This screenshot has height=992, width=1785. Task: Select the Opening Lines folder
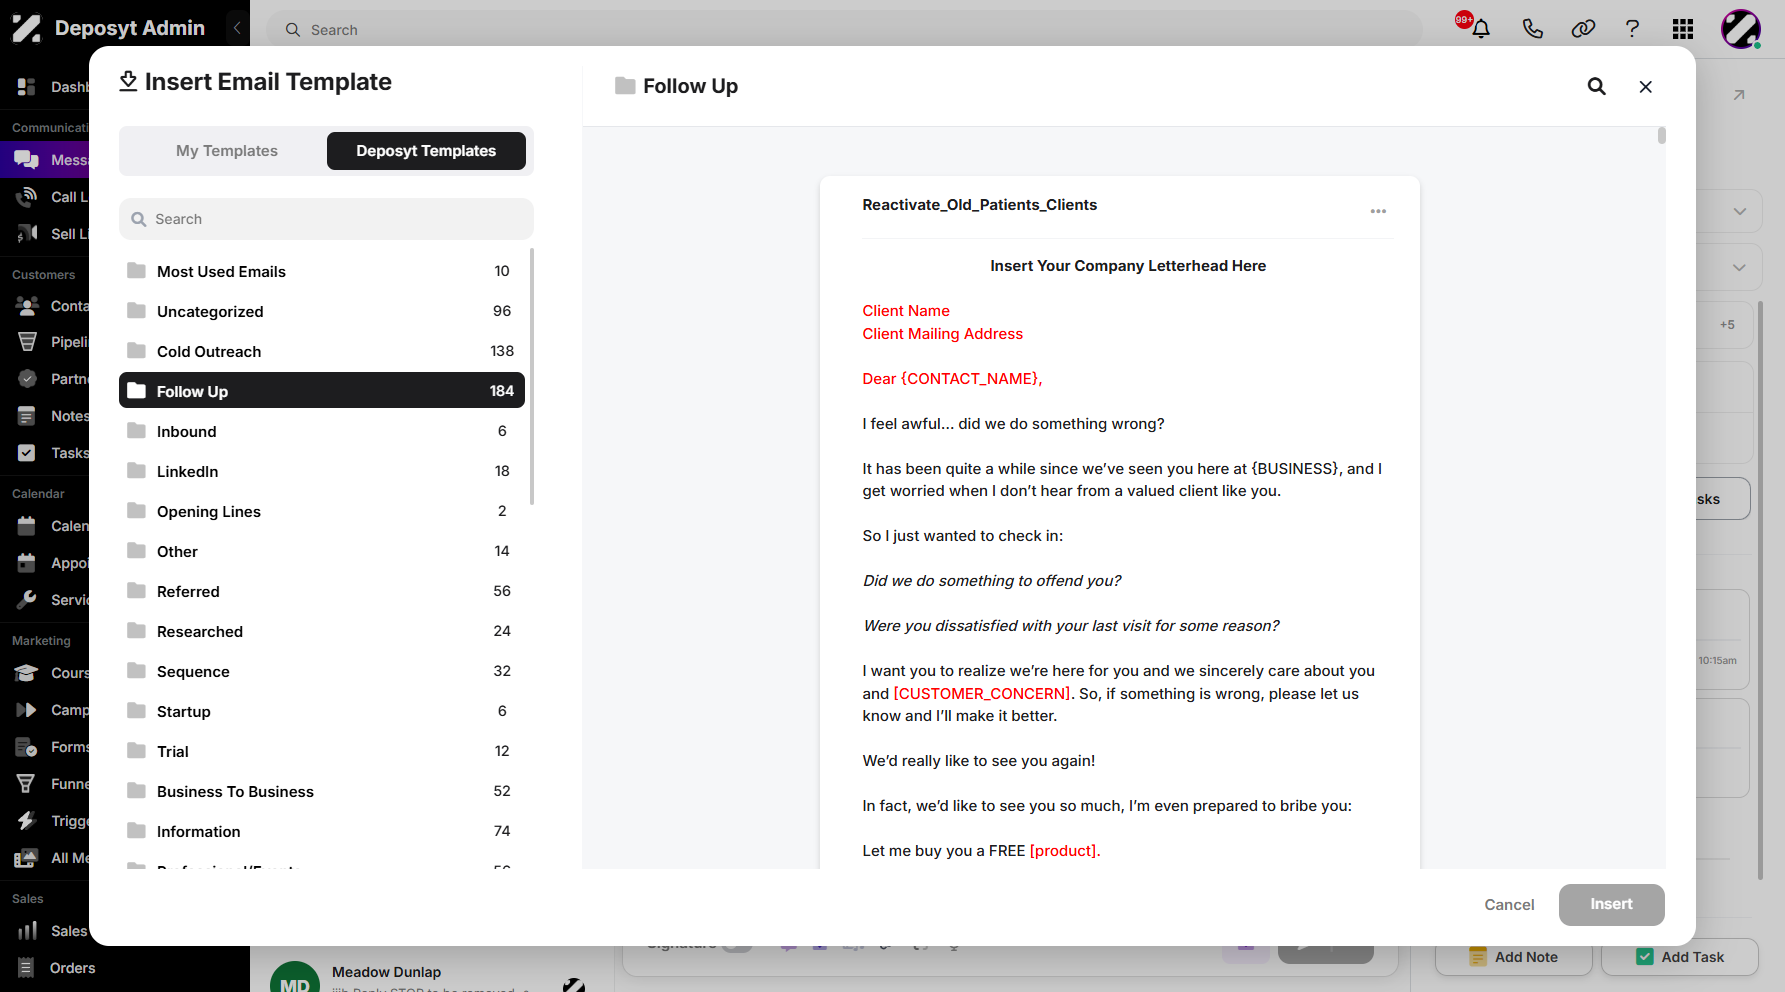[x=322, y=511]
